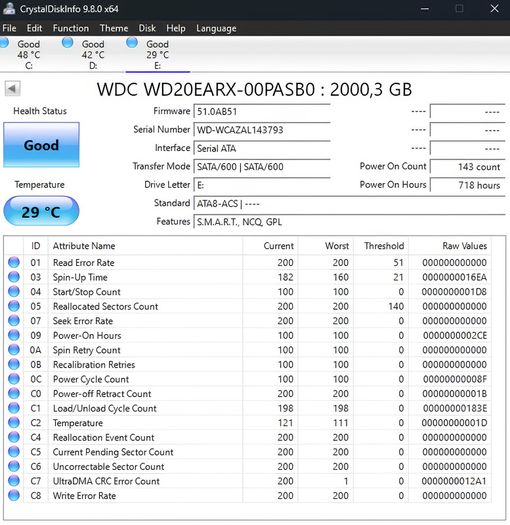Click the Firmware value field

click(x=262, y=111)
